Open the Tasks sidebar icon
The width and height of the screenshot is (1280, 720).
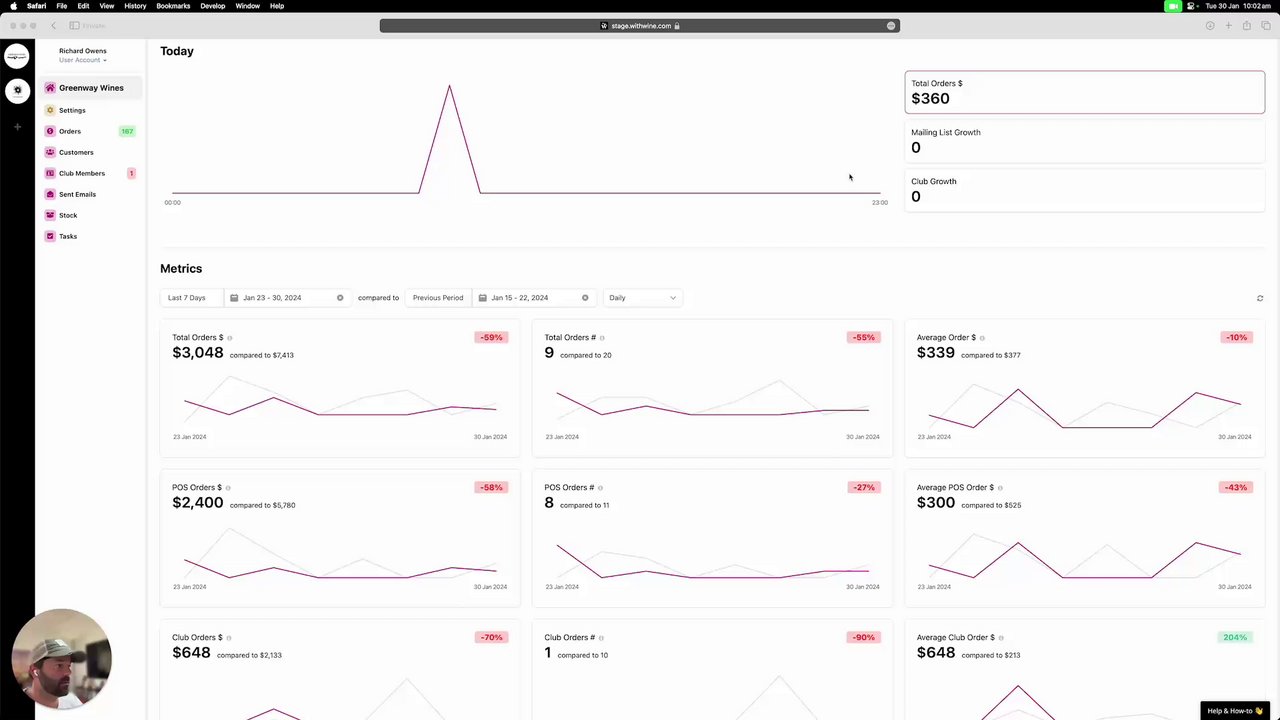coord(50,236)
